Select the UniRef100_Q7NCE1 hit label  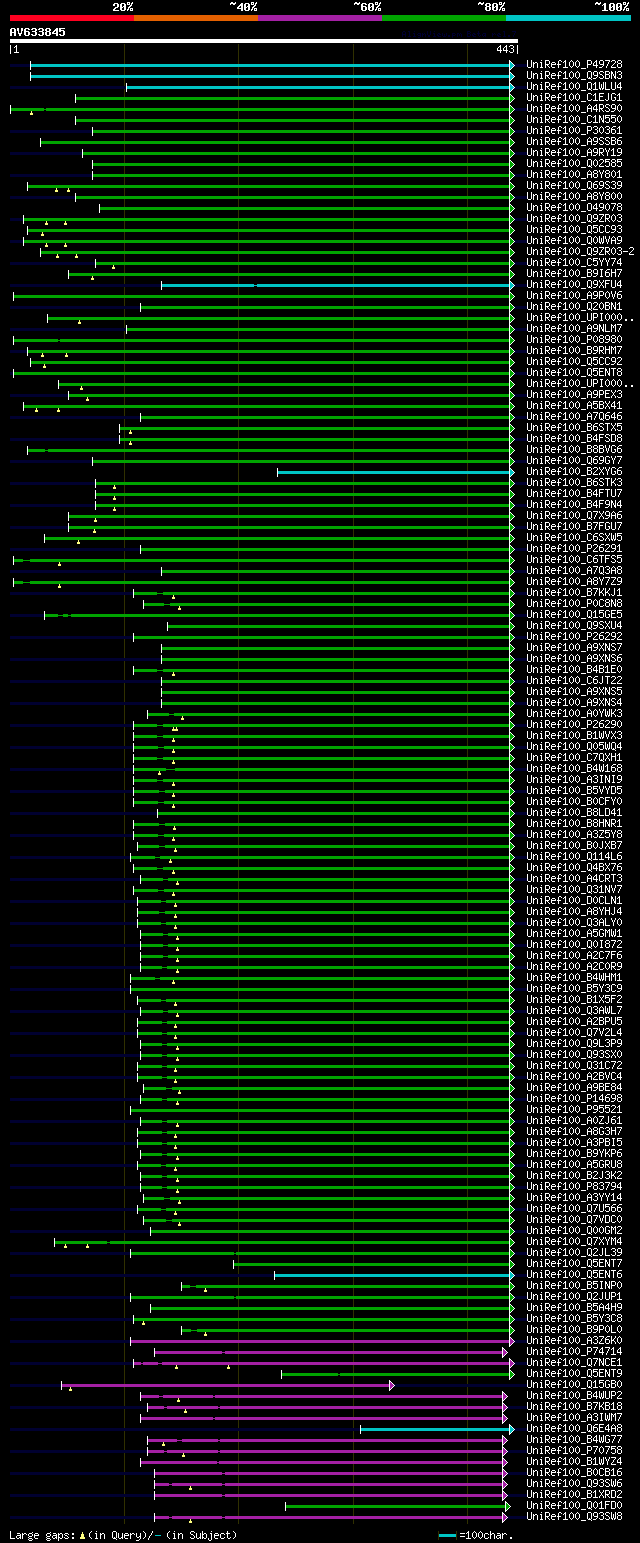pos(574,1363)
